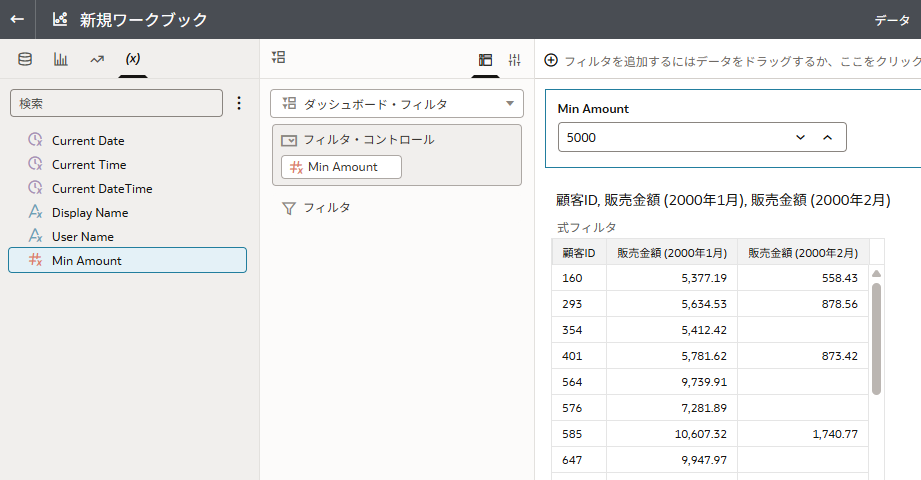Image resolution: width=921 pixels, height=480 pixels.
Task: Click the visualization title 顧客ID, 販売金額
Action: [723, 200]
